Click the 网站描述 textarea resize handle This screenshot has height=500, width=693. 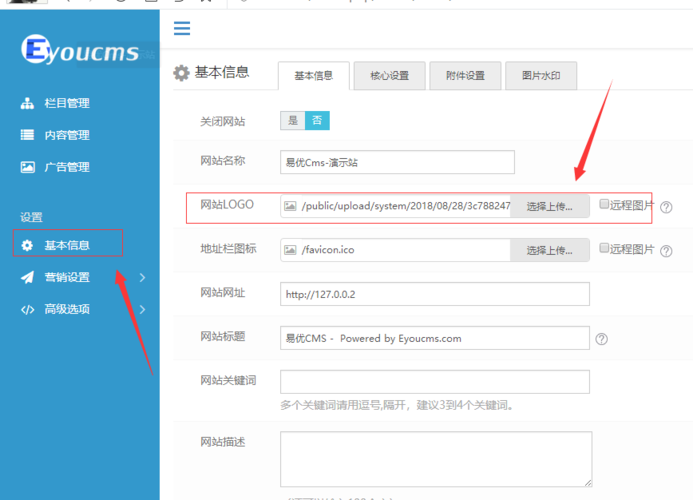[x=588, y=483]
